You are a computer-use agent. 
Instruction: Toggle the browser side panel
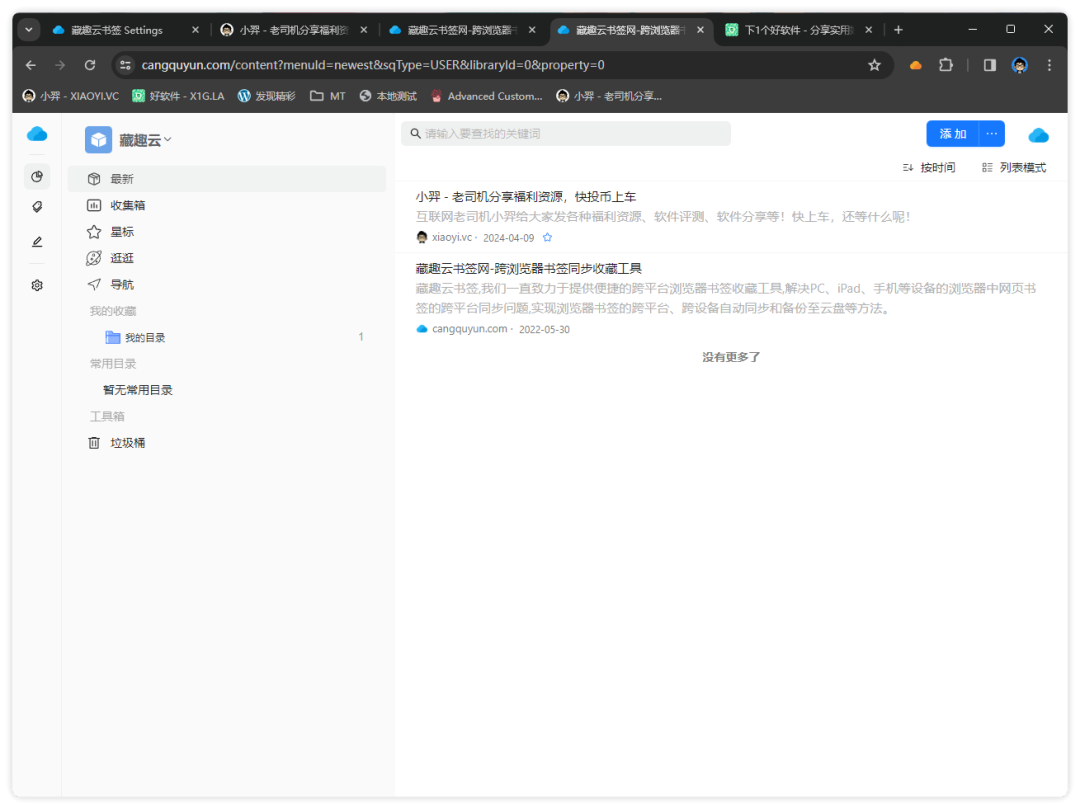[990, 65]
